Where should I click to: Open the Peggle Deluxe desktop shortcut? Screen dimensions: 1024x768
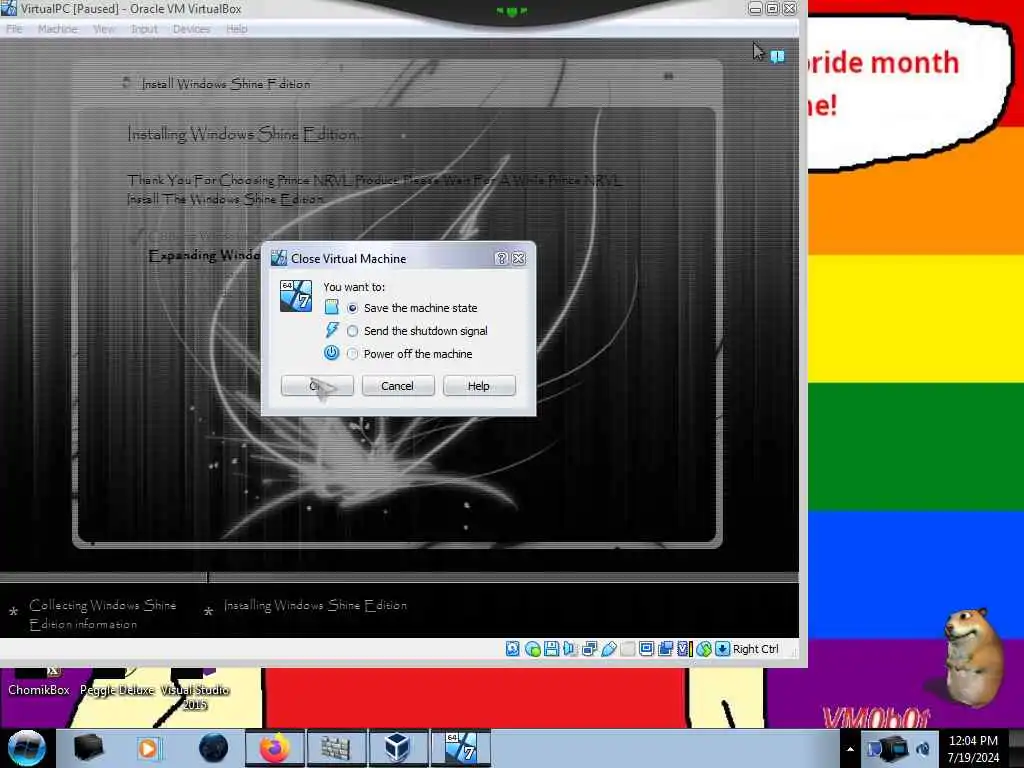117,683
